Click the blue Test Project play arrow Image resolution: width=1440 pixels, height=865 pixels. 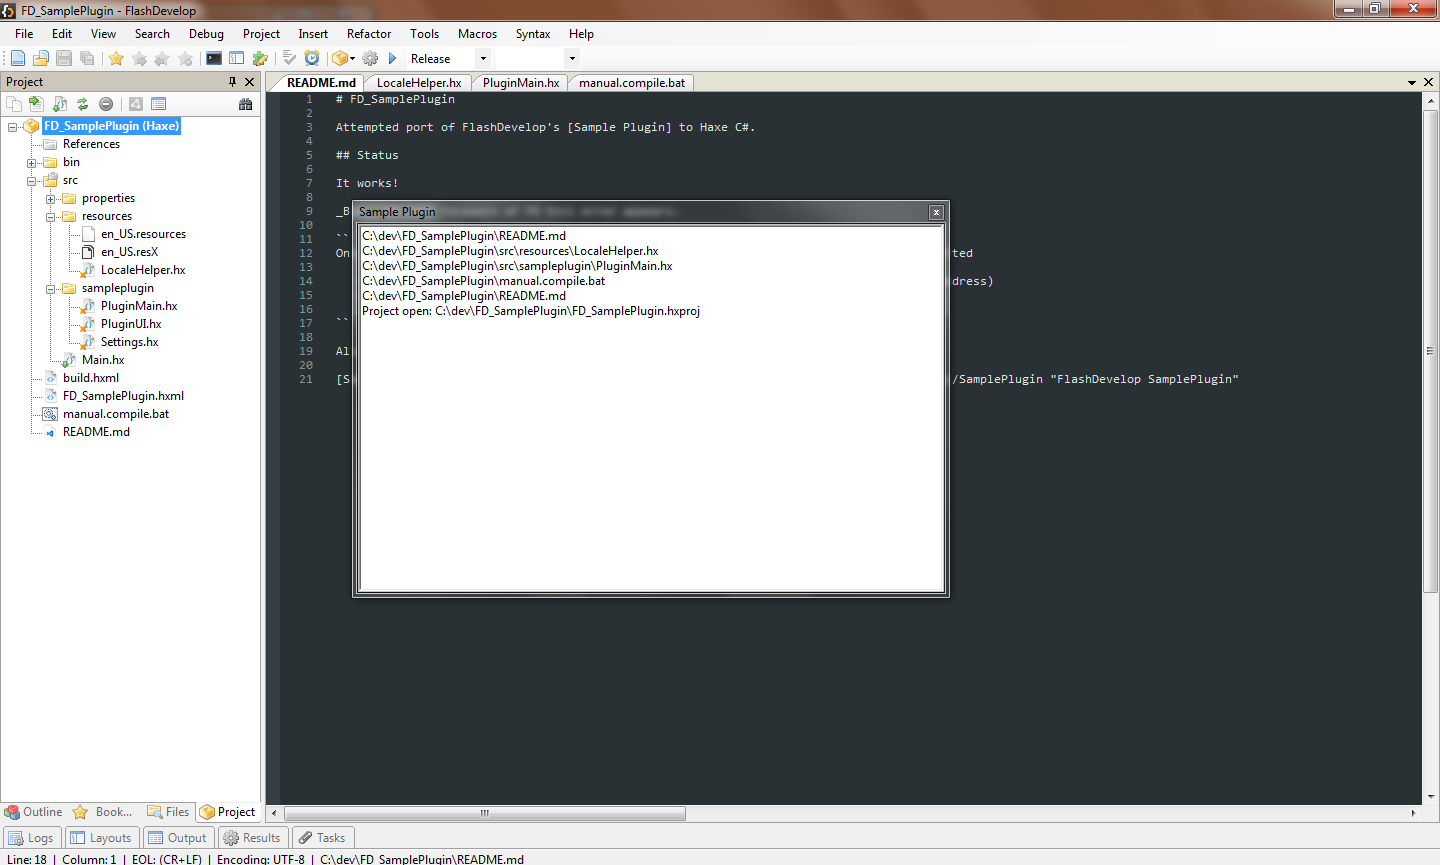click(x=393, y=58)
